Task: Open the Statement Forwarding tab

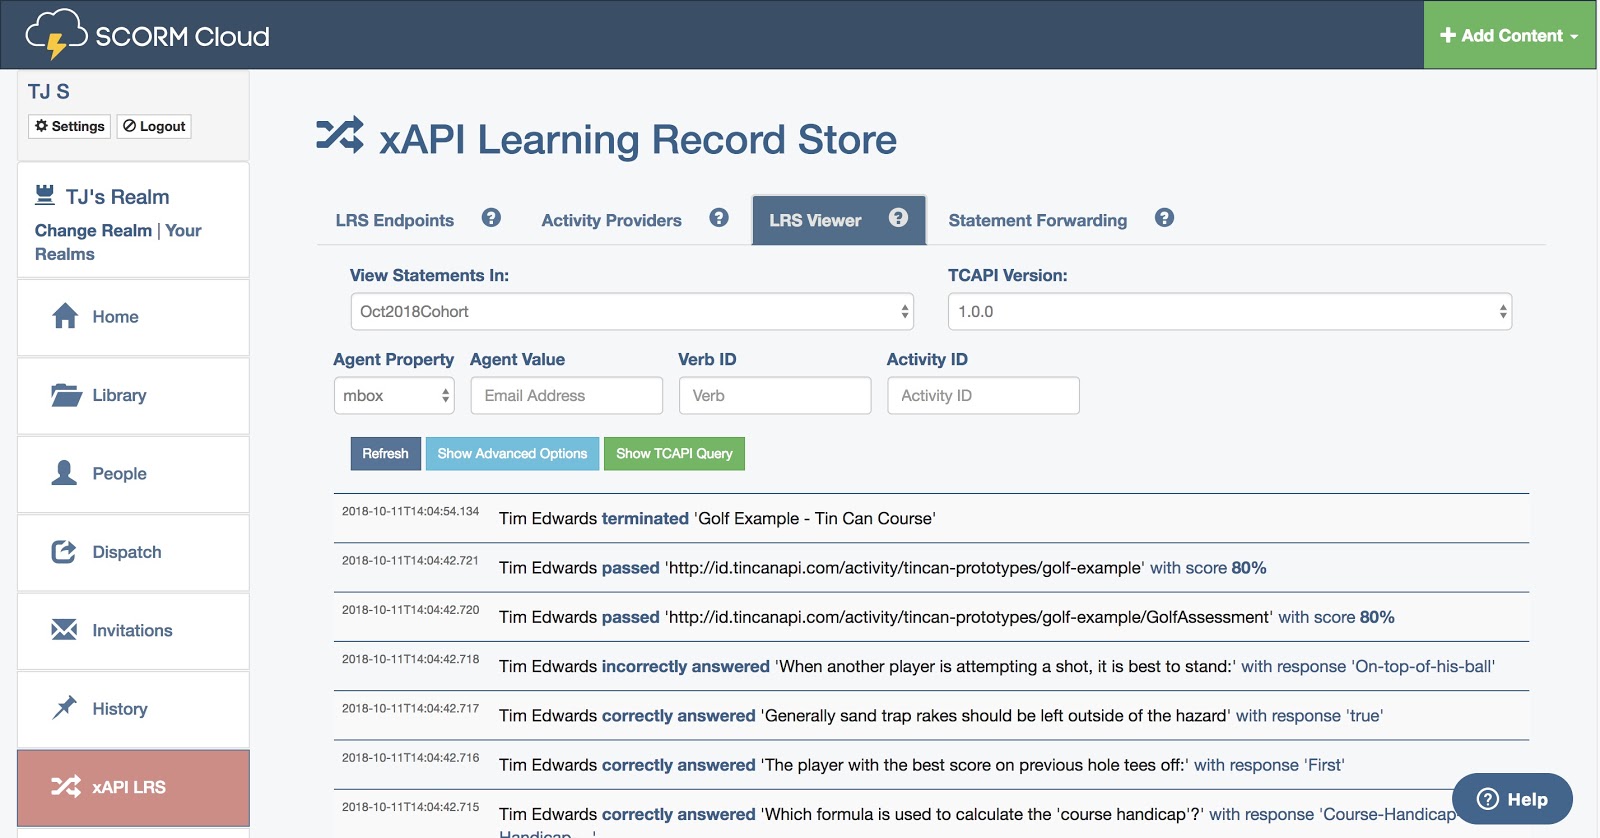Action: (1037, 221)
